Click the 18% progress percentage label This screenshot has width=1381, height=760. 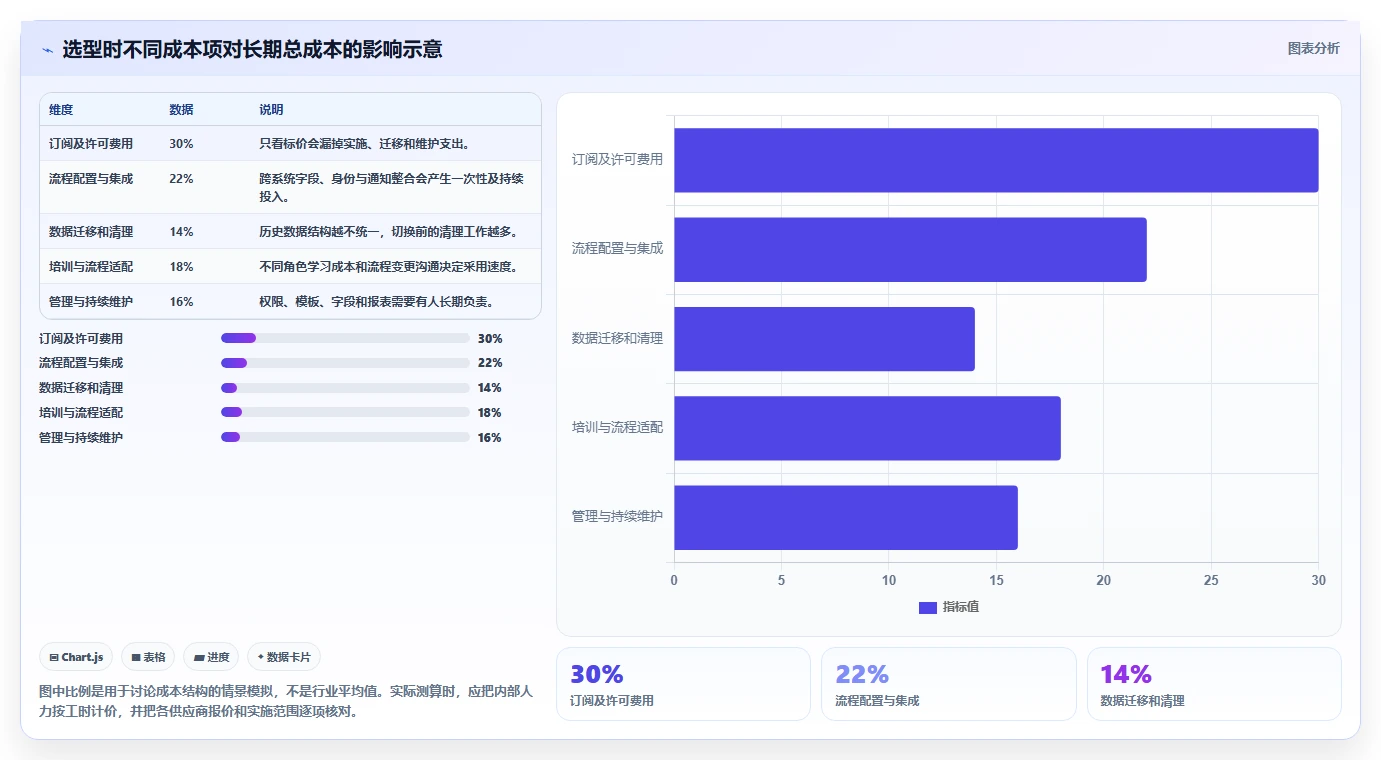pos(490,413)
